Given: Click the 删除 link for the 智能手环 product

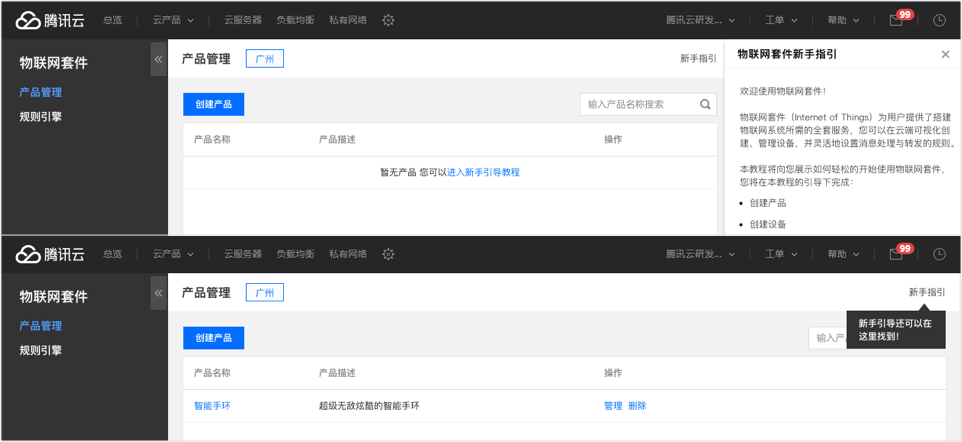Looking at the screenshot, I should point(637,406).
